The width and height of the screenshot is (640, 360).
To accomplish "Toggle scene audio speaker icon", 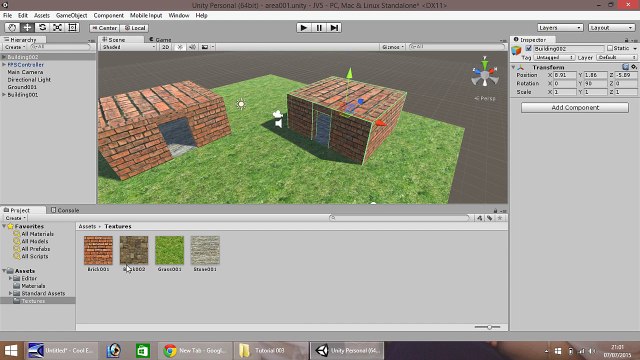I will click(192, 47).
